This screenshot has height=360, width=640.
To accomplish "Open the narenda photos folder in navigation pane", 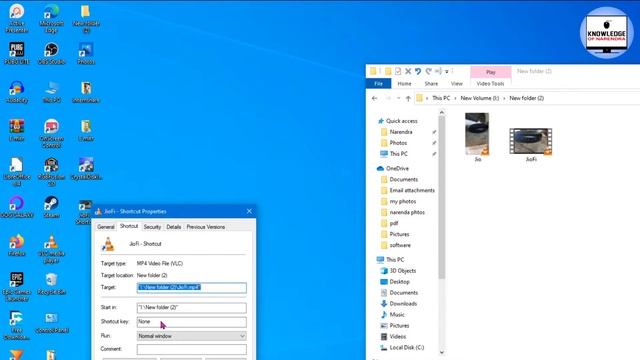I will [407, 213].
